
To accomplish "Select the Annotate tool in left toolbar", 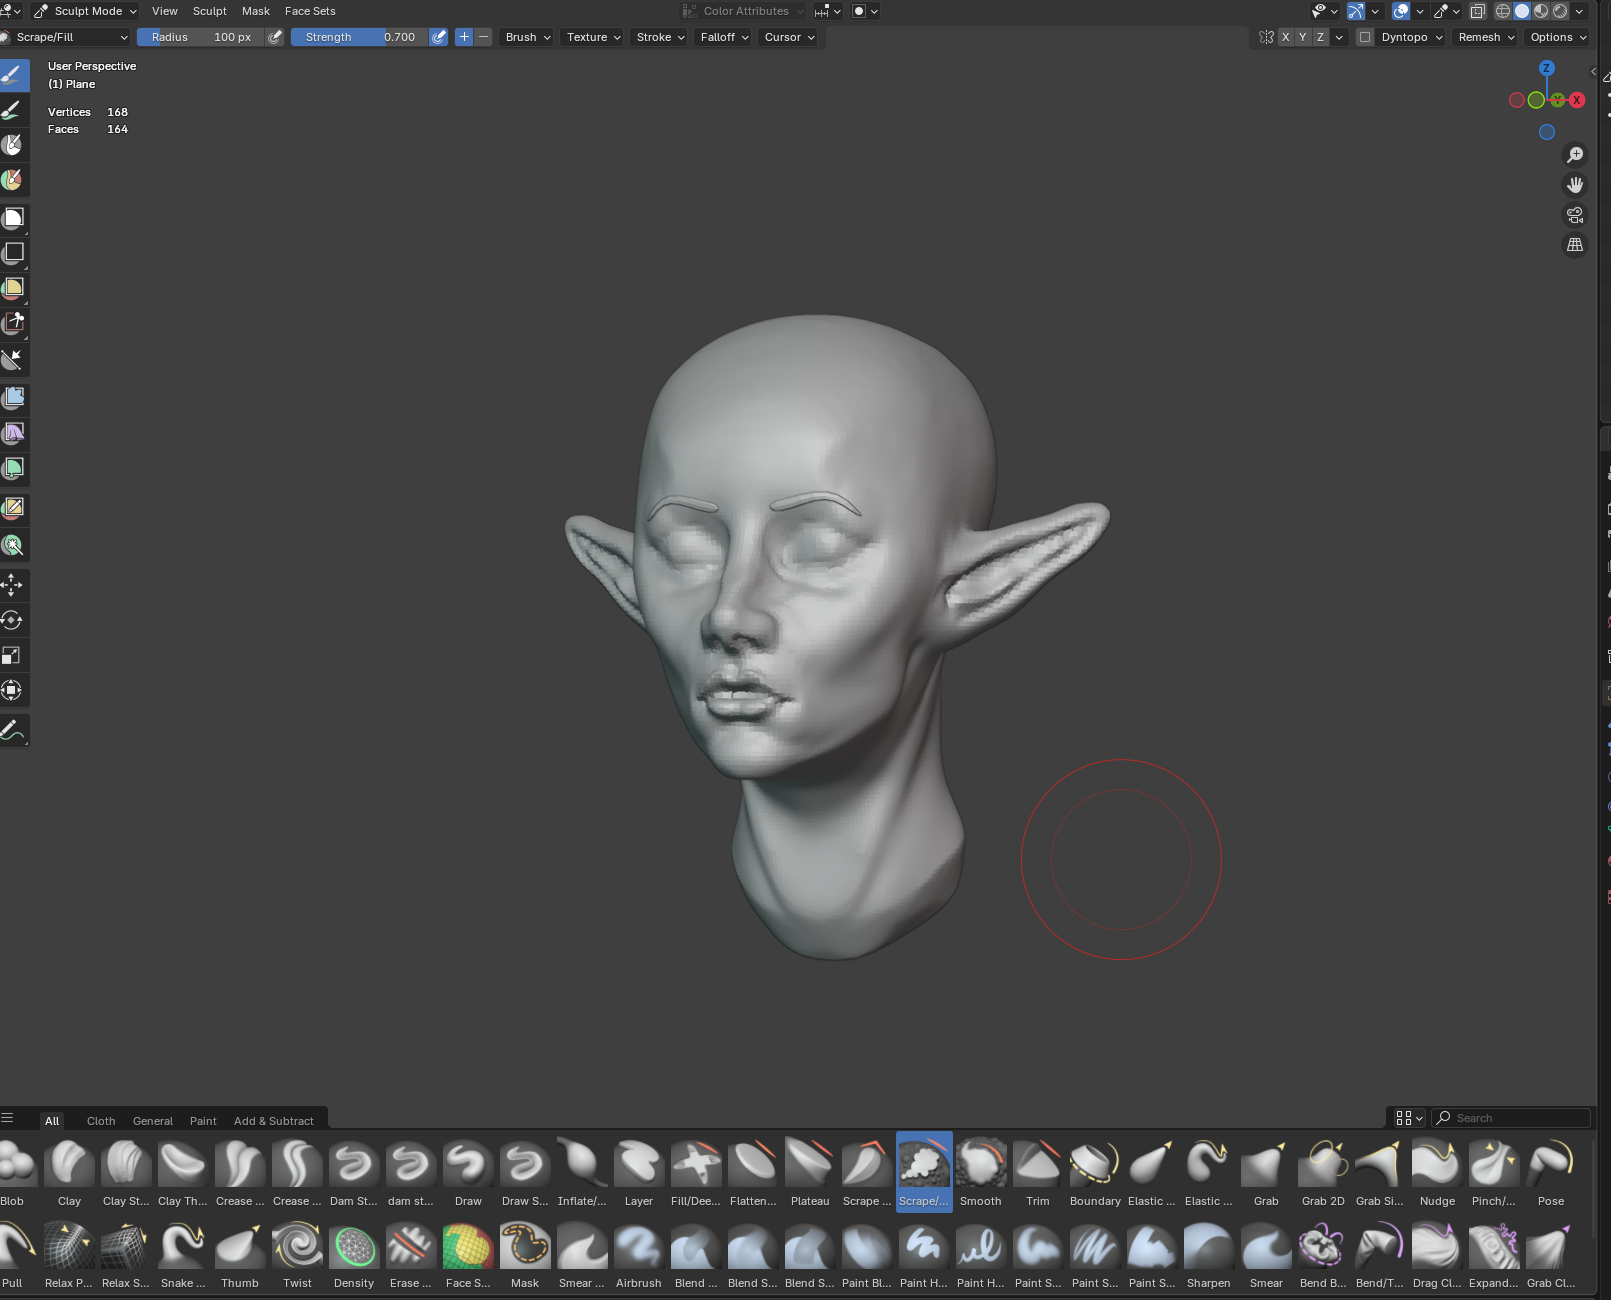I will (13, 730).
